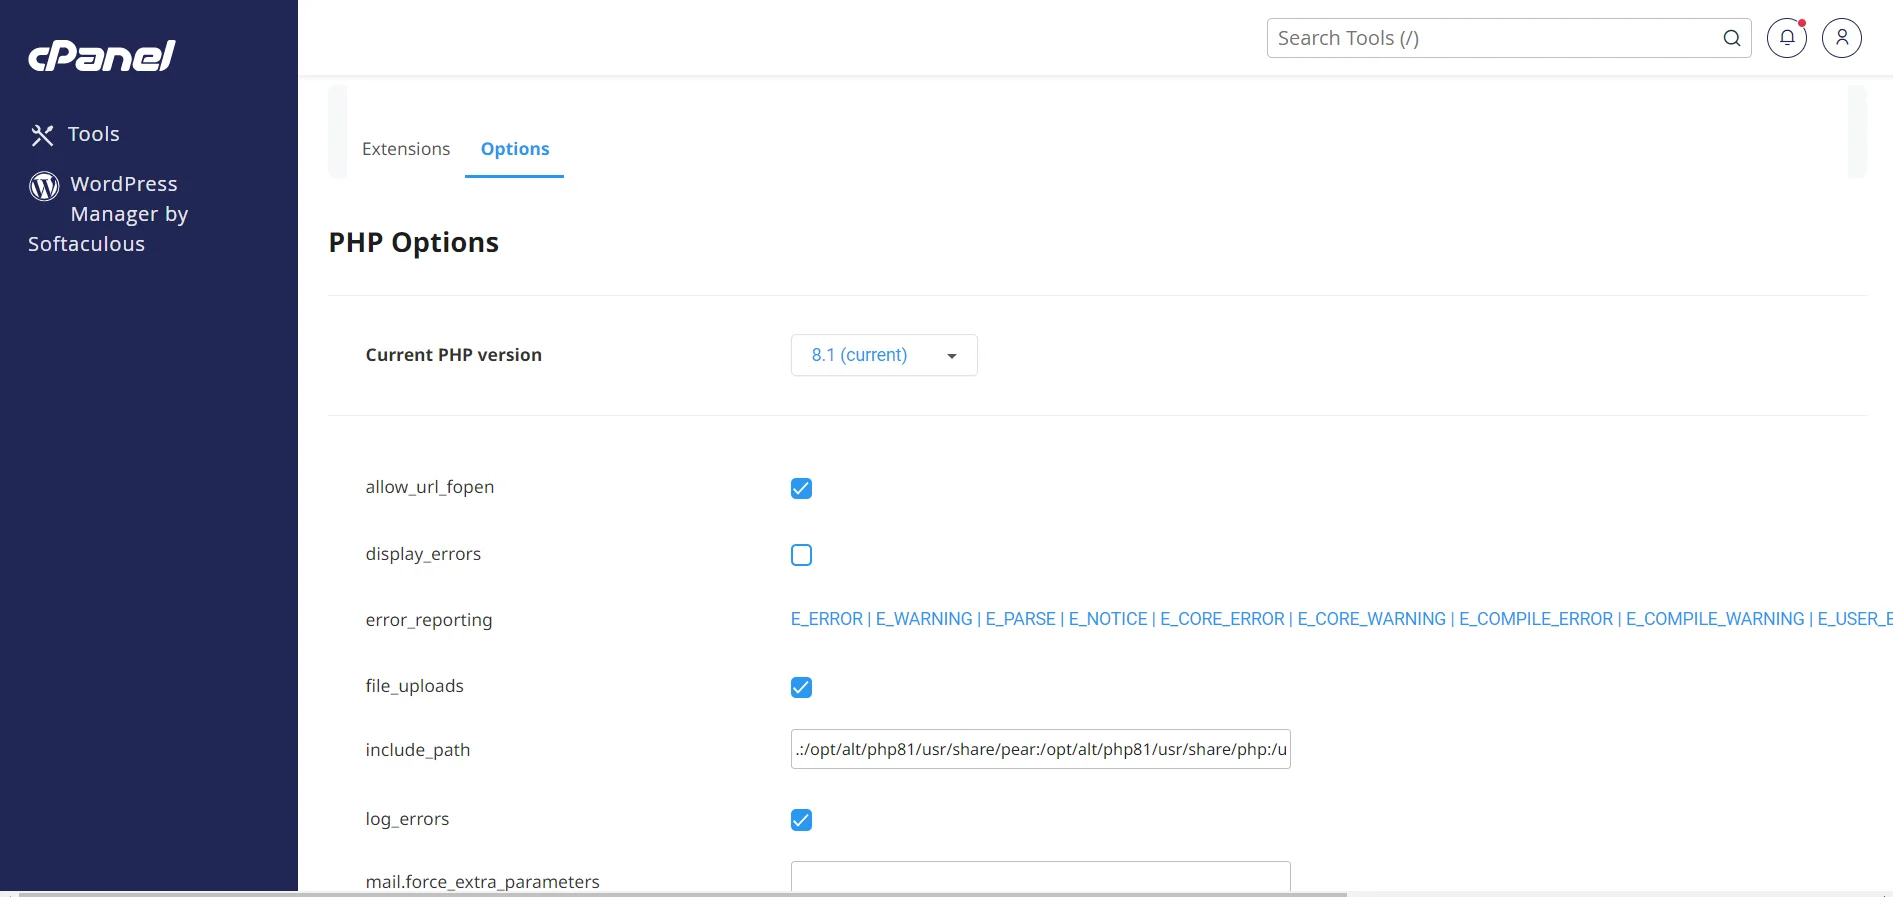The image size is (1893, 897).
Task: Click the PHP Options heading
Action: (x=414, y=243)
